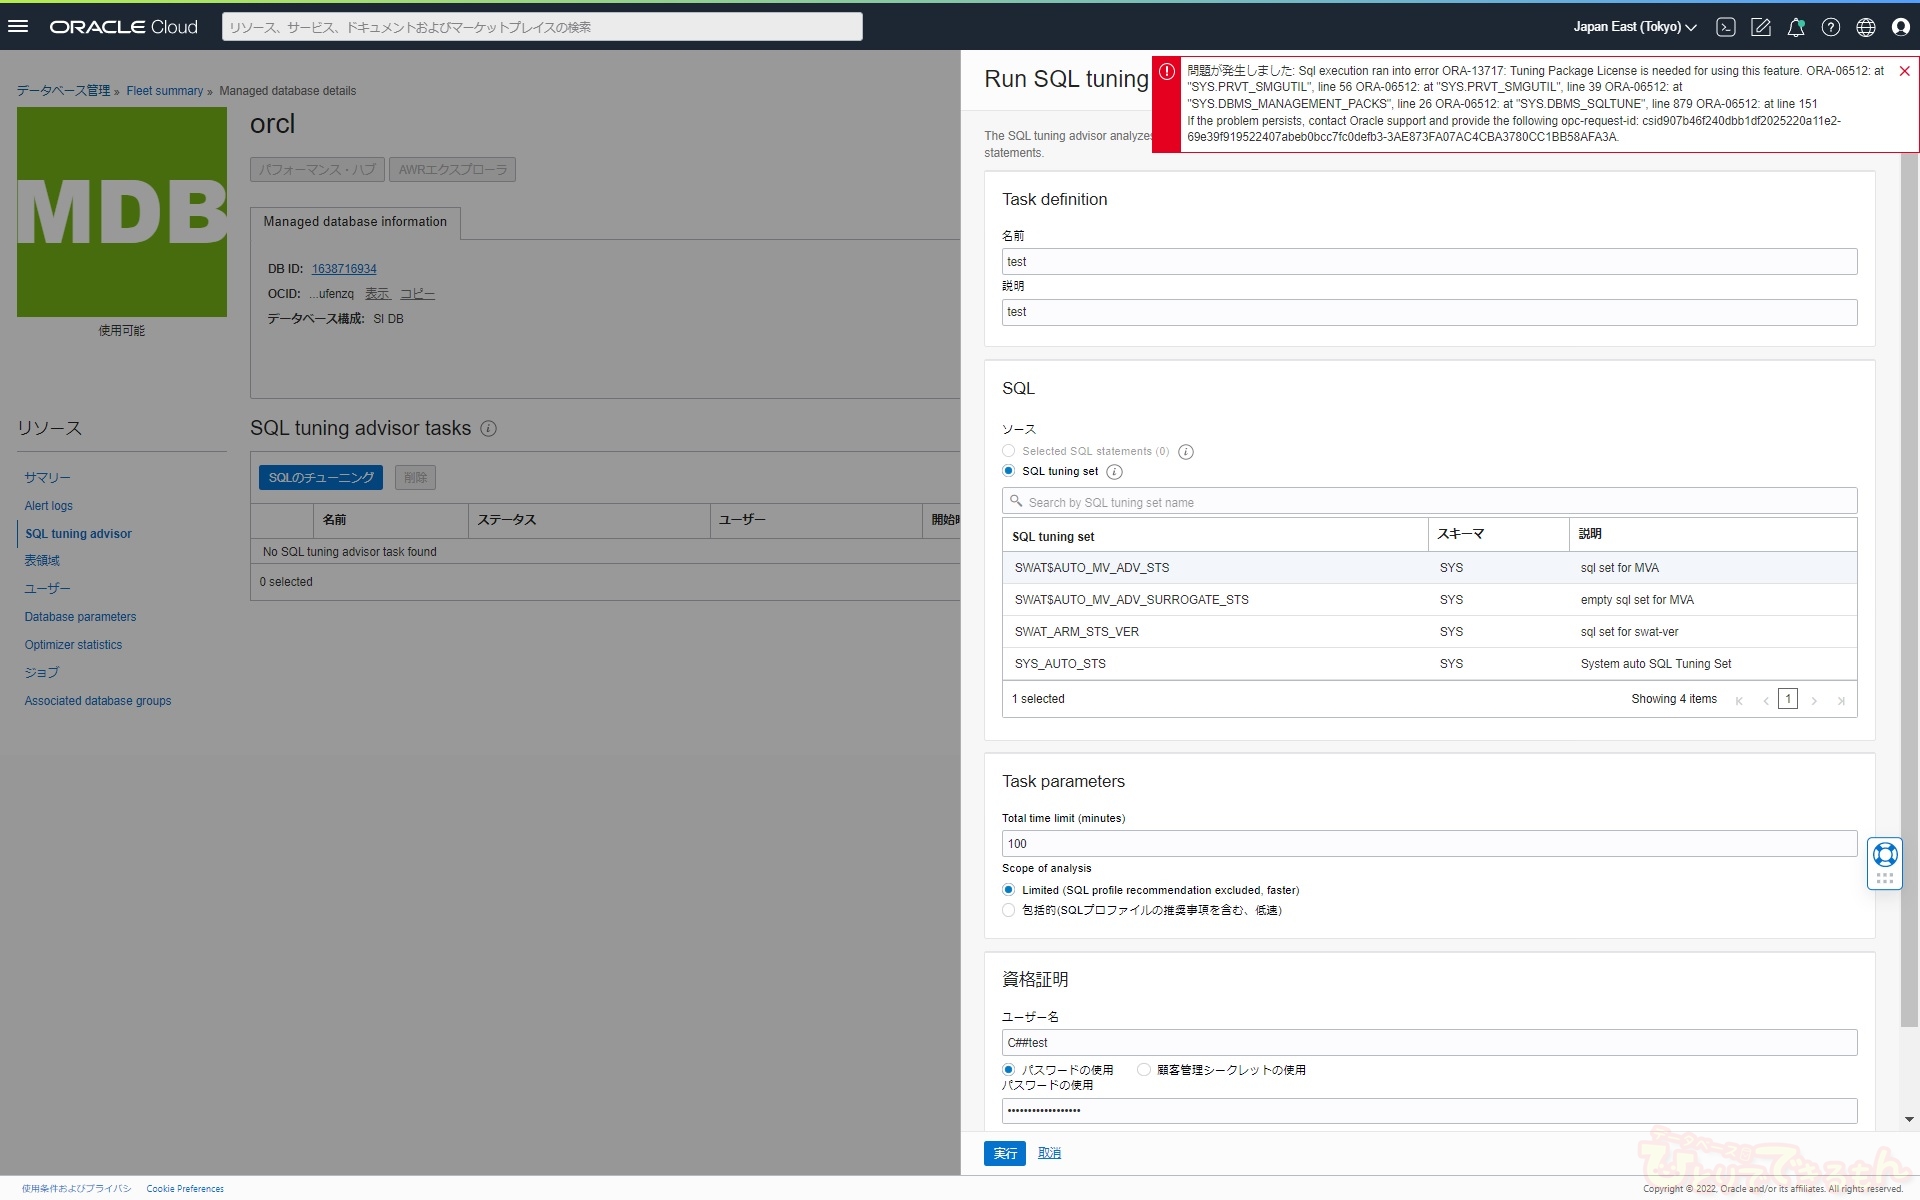Click the help question mark icon
The image size is (1920, 1200).
(x=1831, y=27)
